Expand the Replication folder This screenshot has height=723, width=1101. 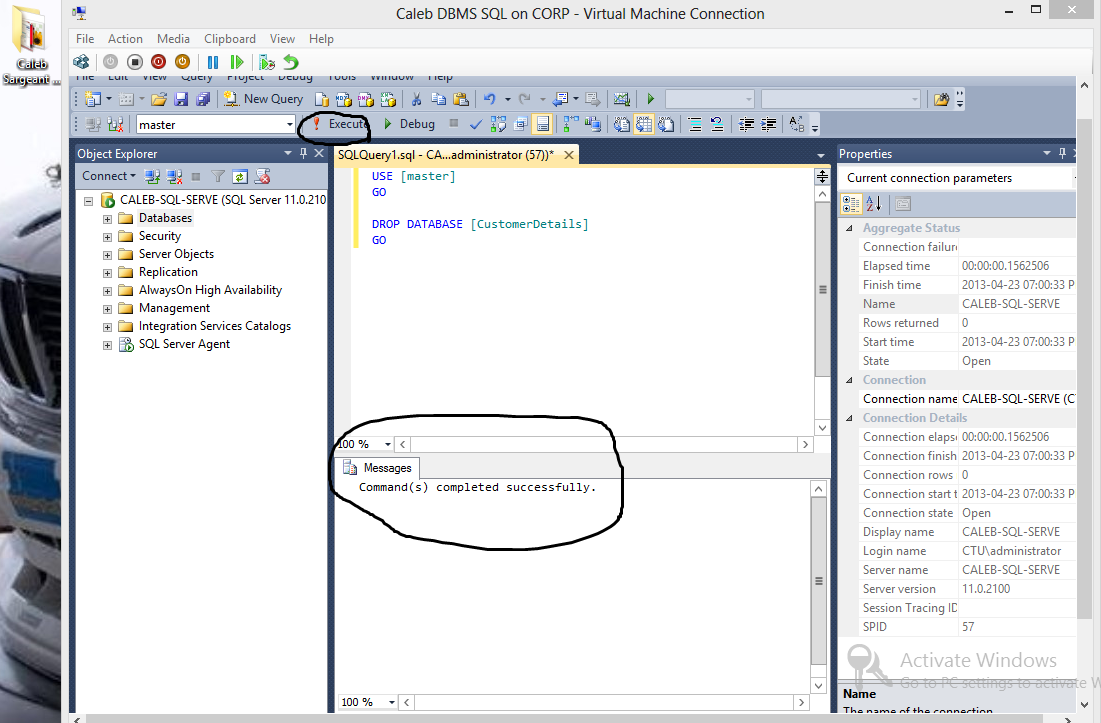click(x=107, y=273)
